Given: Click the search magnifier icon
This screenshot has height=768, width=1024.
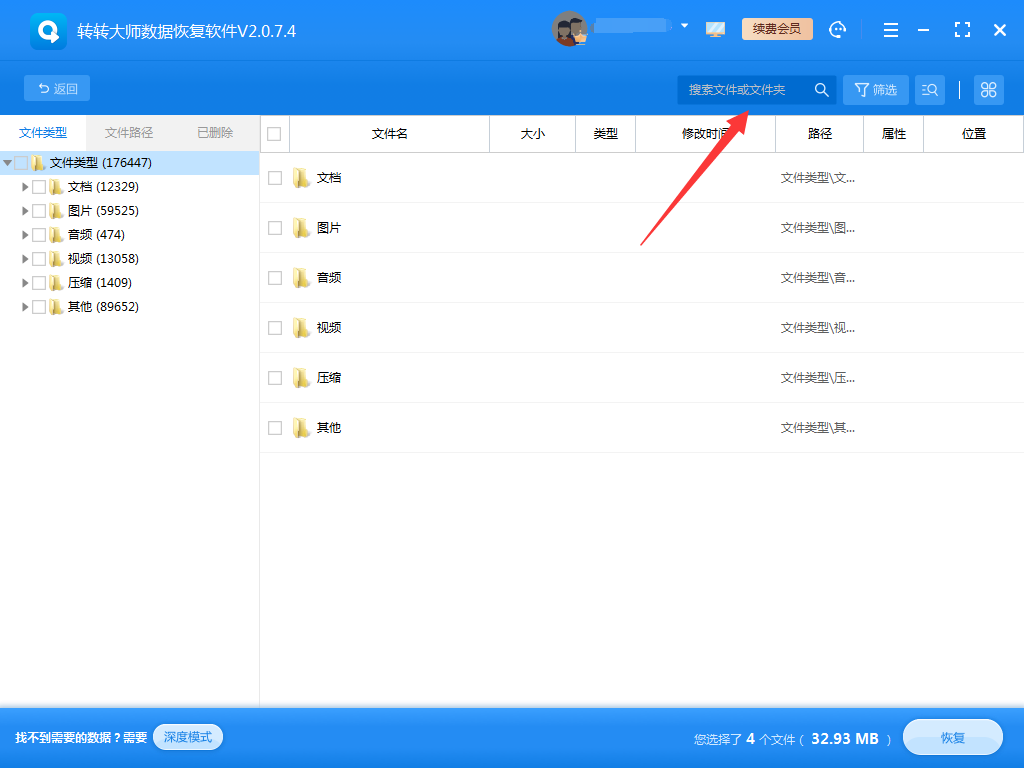Looking at the screenshot, I should point(821,89).
